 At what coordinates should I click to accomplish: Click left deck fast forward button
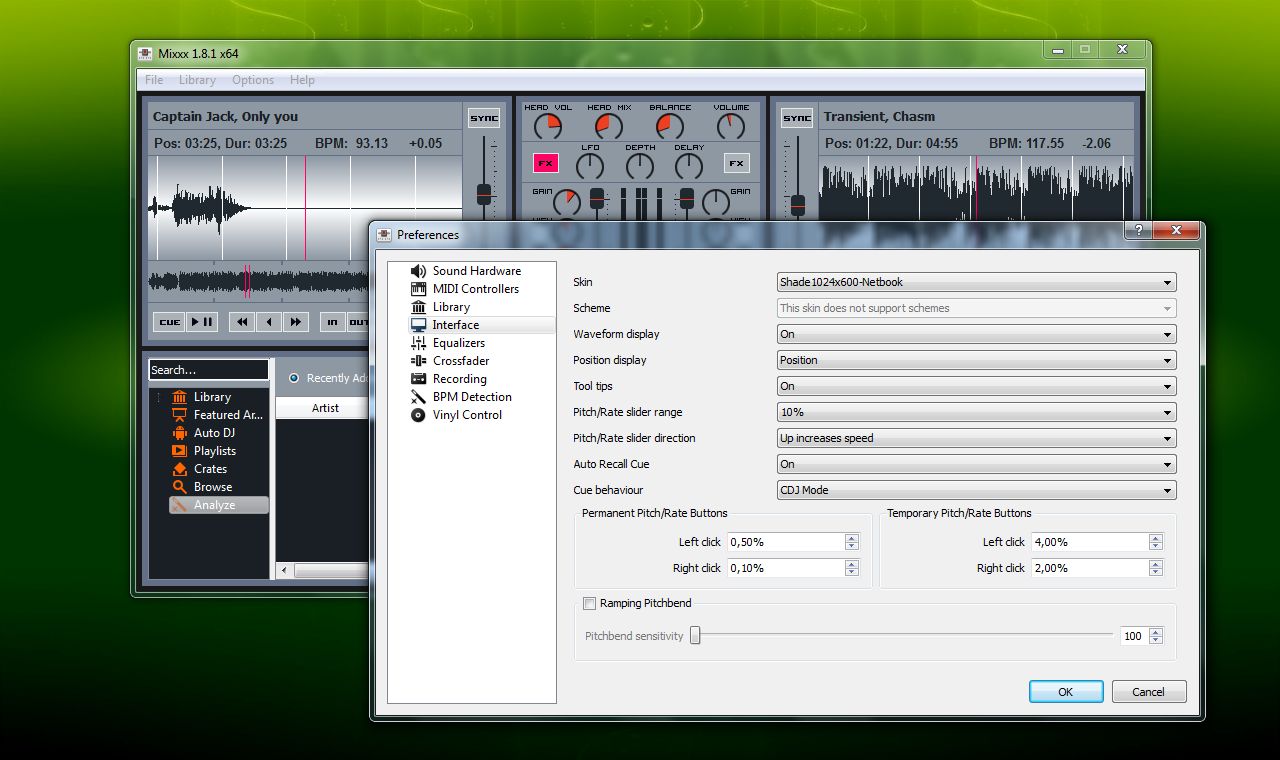295,322
